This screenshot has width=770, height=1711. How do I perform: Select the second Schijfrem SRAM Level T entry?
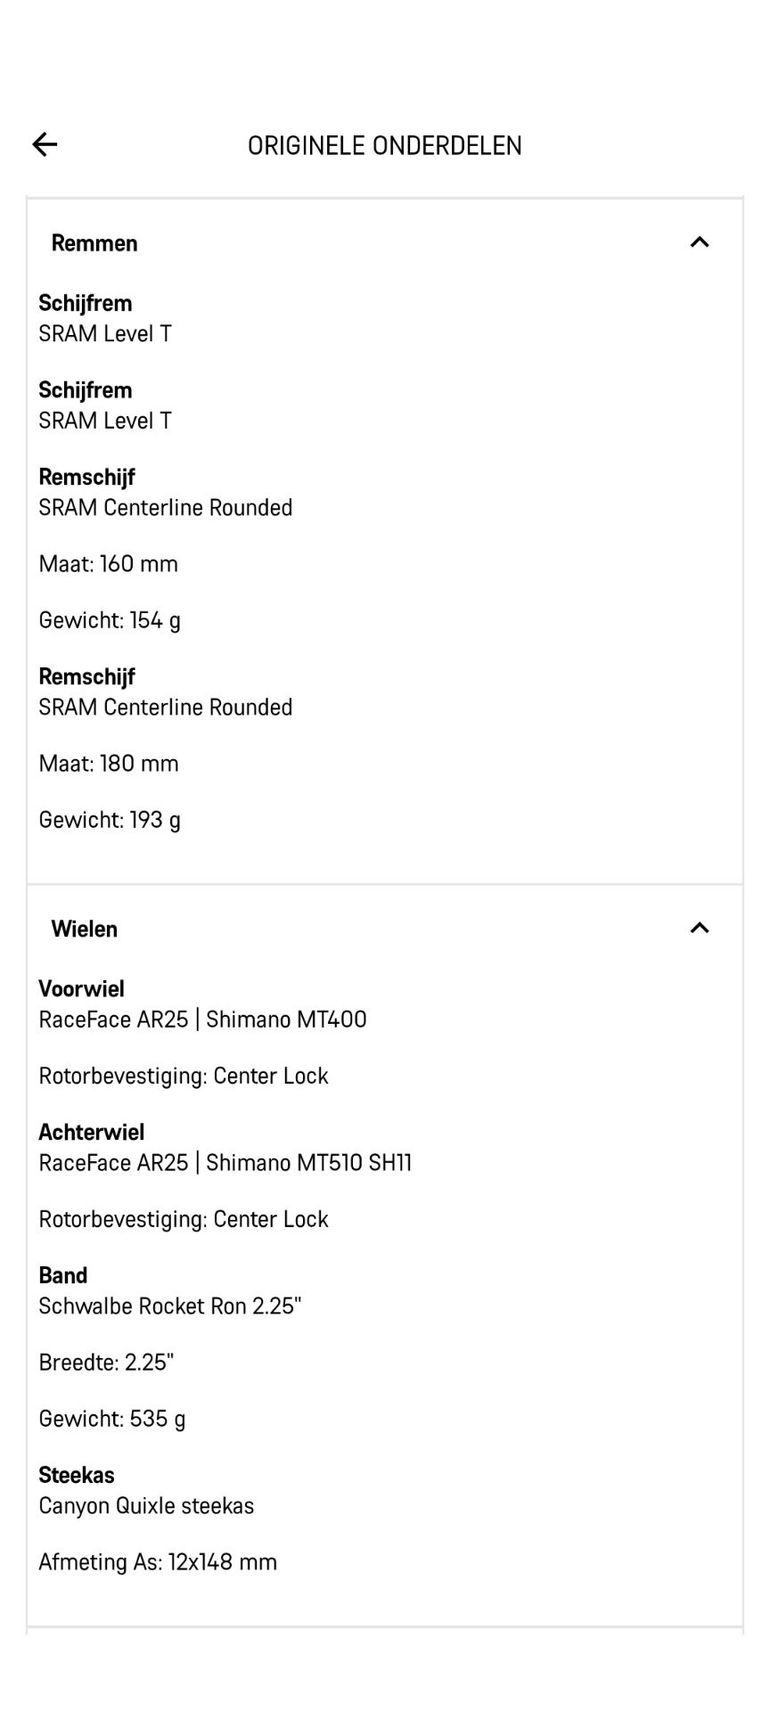click(x=105, y=405)
